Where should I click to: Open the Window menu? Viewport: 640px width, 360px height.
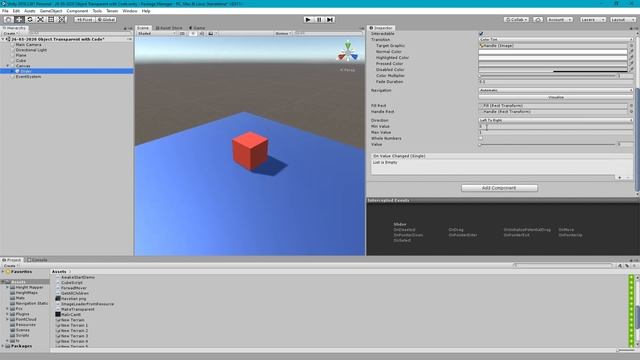[130, 11]
